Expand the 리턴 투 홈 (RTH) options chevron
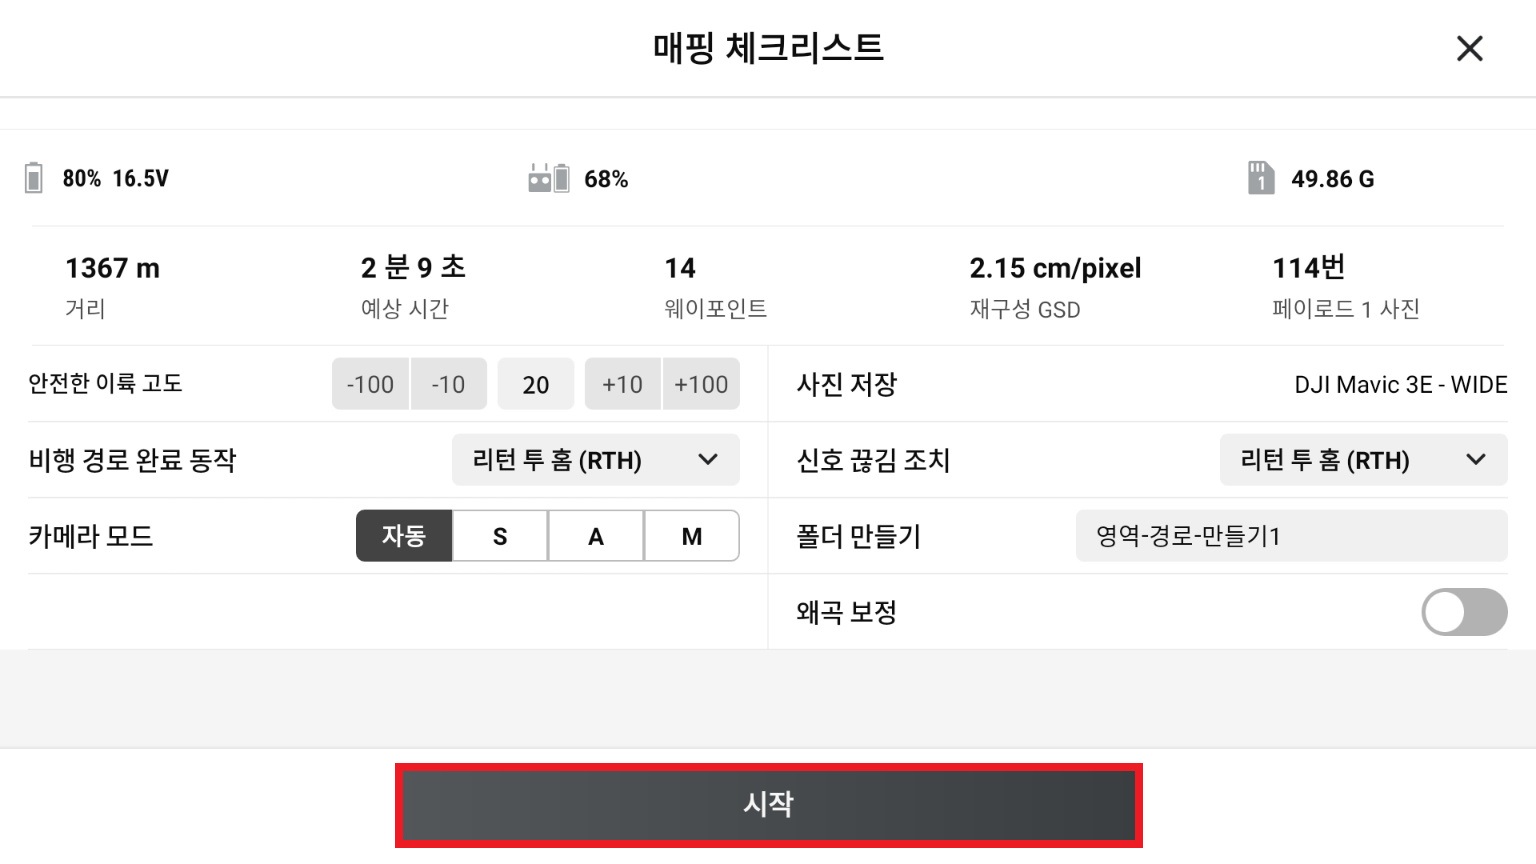Image resolution: width=1536 pixels, height=864 pixels. (x=707, y=460)
